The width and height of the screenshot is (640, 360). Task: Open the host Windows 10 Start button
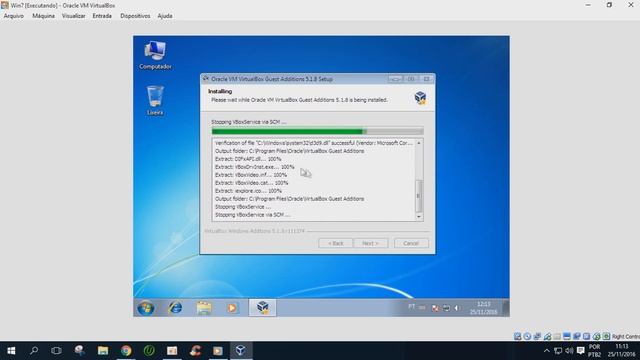(11, 351)
